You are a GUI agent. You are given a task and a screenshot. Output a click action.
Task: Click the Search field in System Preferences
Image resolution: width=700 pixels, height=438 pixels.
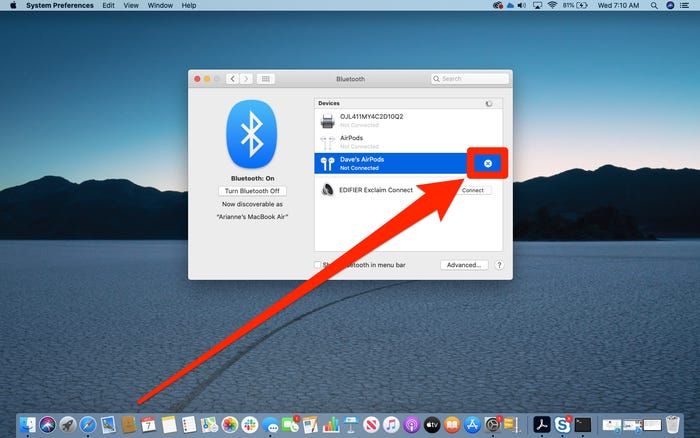(470, 79)
